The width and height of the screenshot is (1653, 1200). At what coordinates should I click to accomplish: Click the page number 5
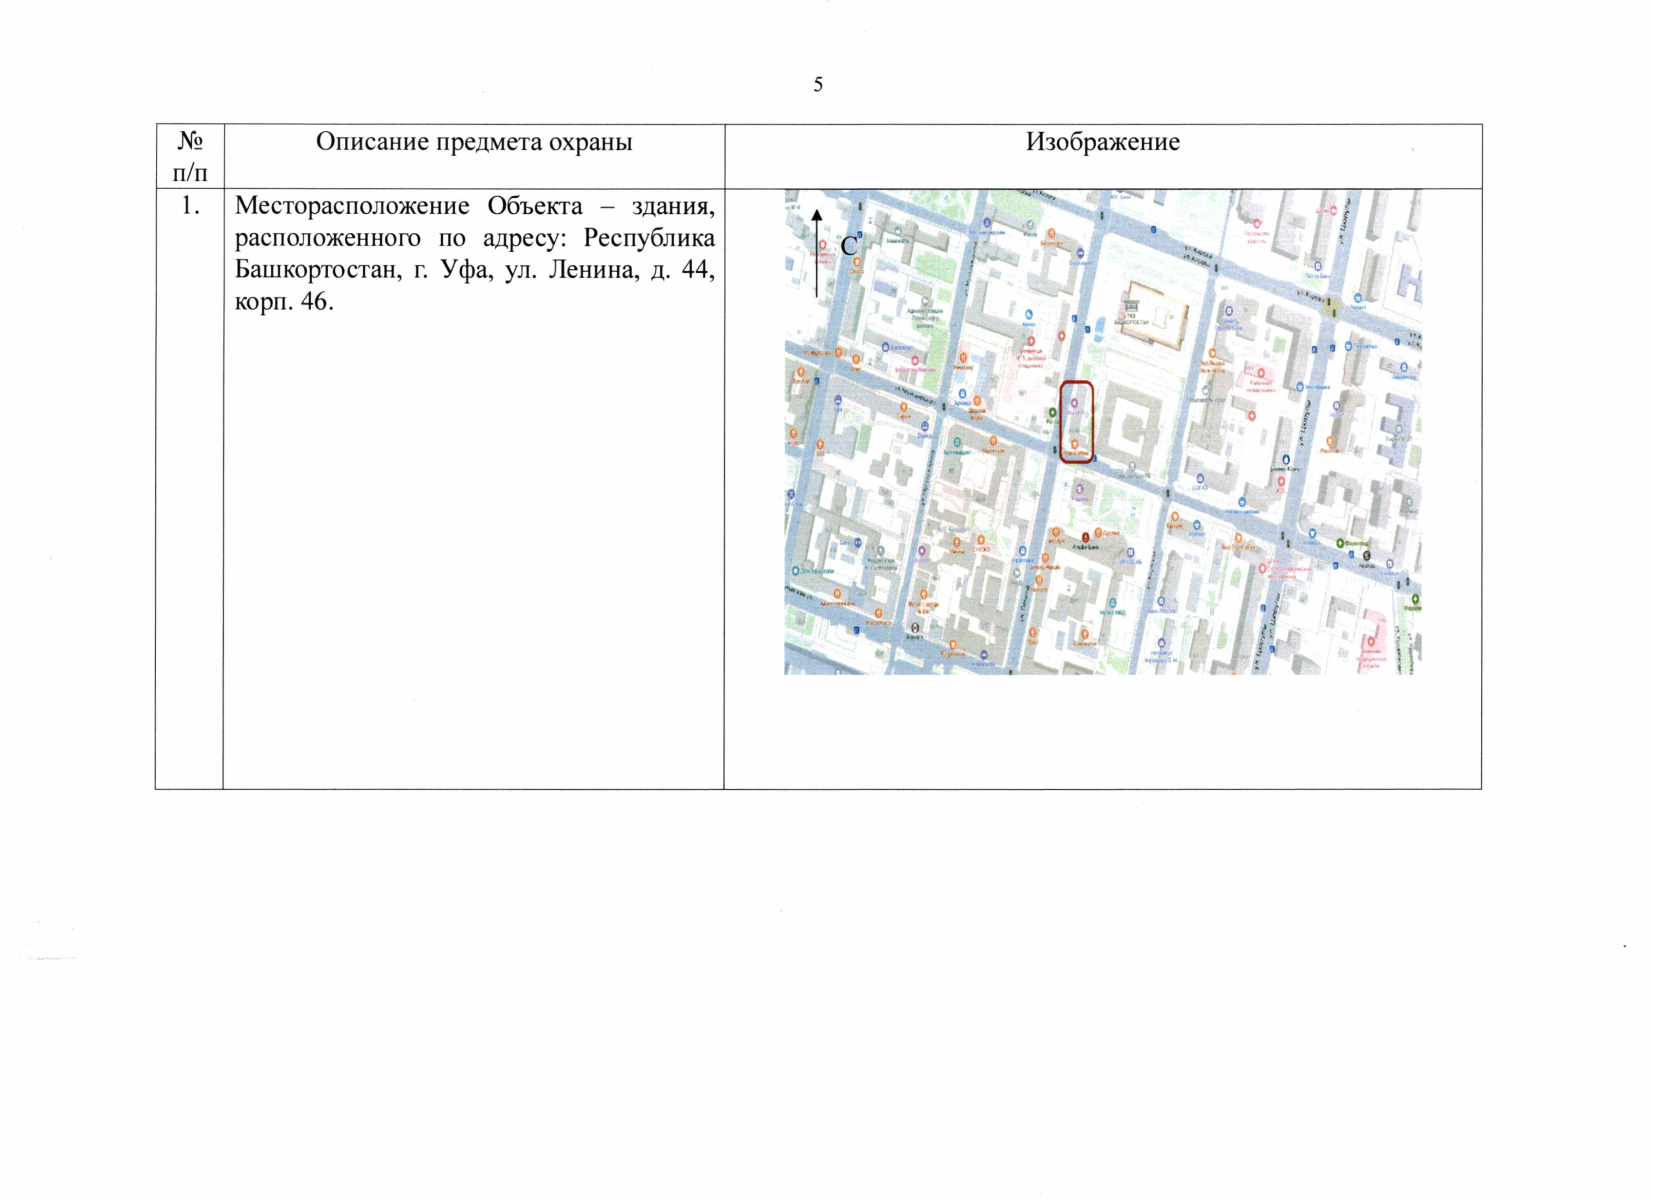click(818, 85)
